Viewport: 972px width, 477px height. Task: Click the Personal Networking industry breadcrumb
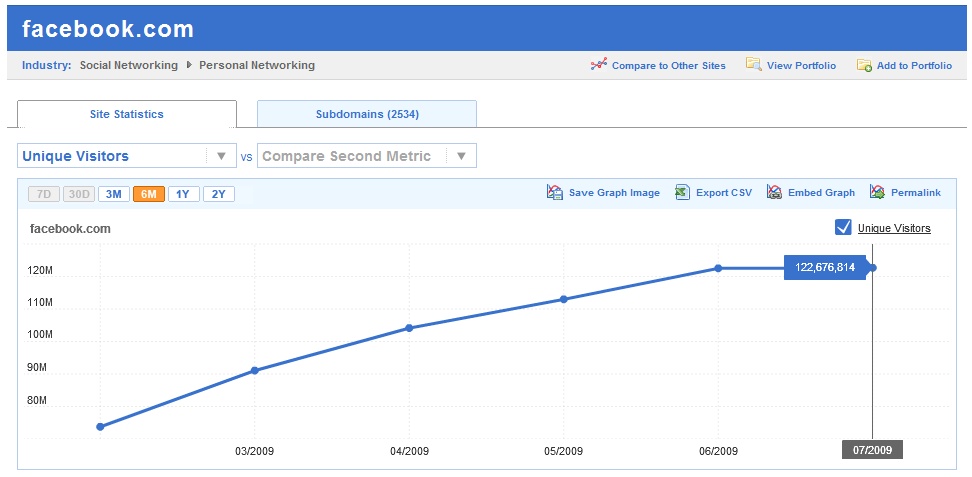[257, 65]
